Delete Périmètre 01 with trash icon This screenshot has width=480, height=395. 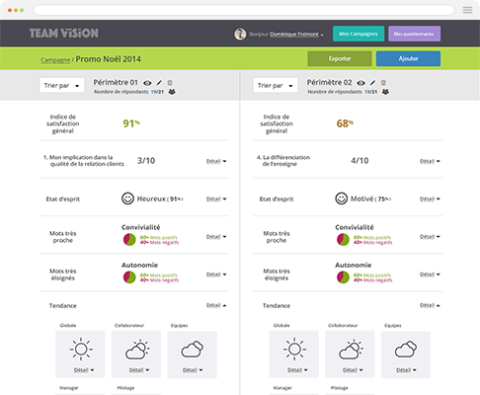pos(170,83)
